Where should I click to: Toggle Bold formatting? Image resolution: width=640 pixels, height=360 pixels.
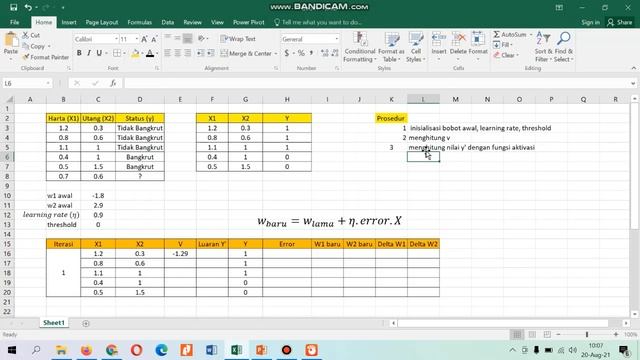tap(79, 53)
